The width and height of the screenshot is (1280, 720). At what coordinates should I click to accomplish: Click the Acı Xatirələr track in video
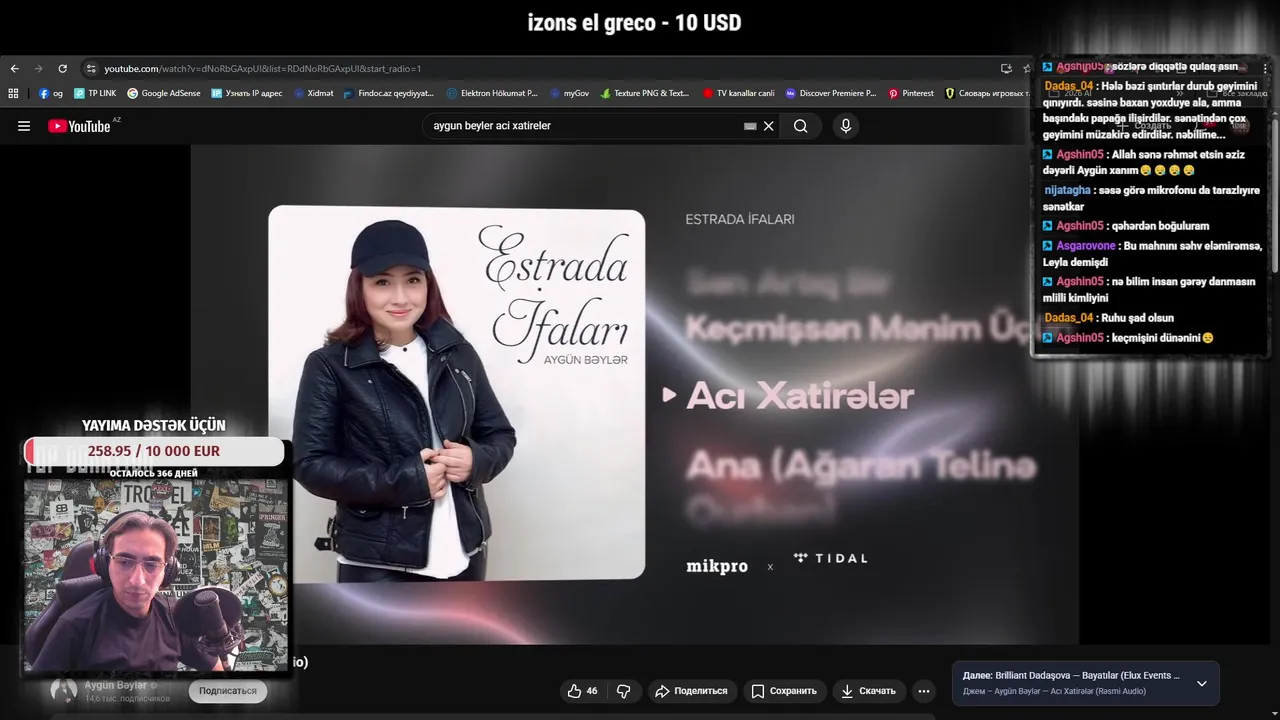[x=799, y=396]
